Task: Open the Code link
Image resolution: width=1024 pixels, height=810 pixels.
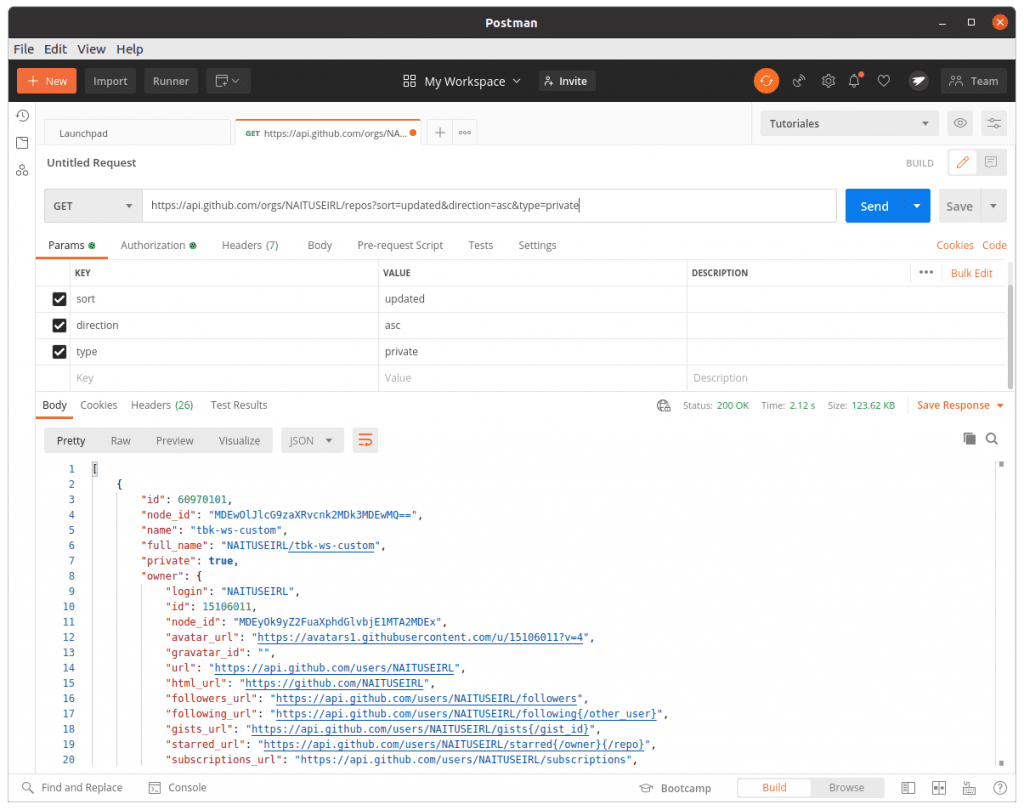Action: [x=994, y=245]
